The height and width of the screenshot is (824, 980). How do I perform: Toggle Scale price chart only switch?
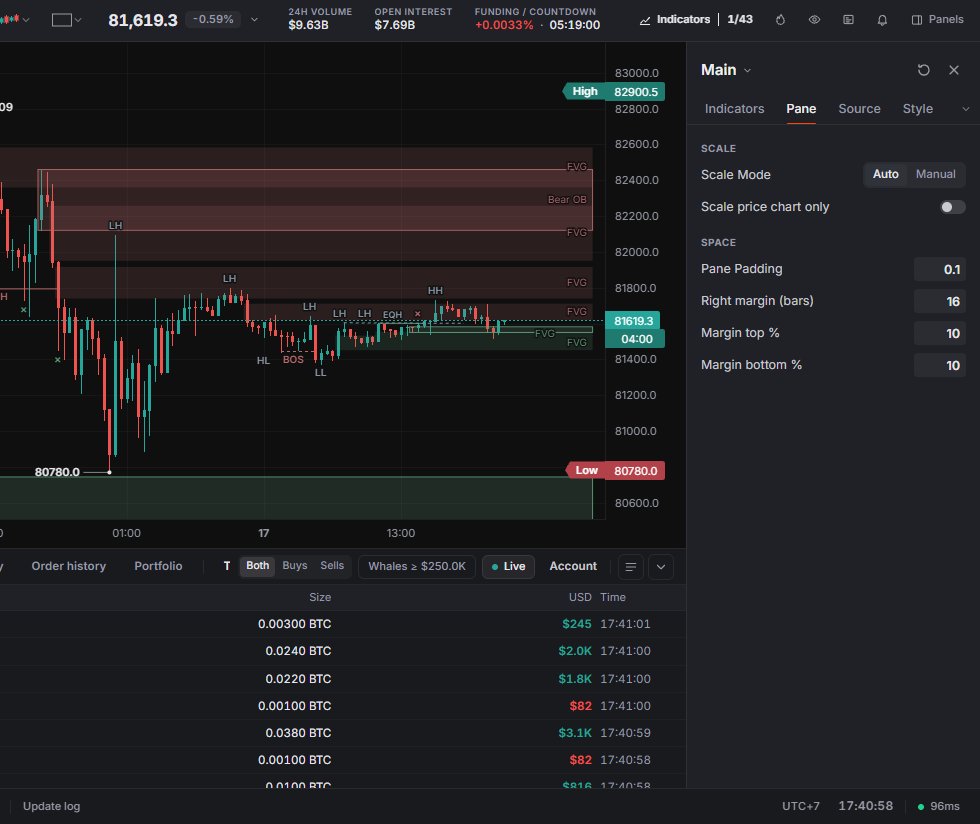pyautogui.click(x=952, y=207)
